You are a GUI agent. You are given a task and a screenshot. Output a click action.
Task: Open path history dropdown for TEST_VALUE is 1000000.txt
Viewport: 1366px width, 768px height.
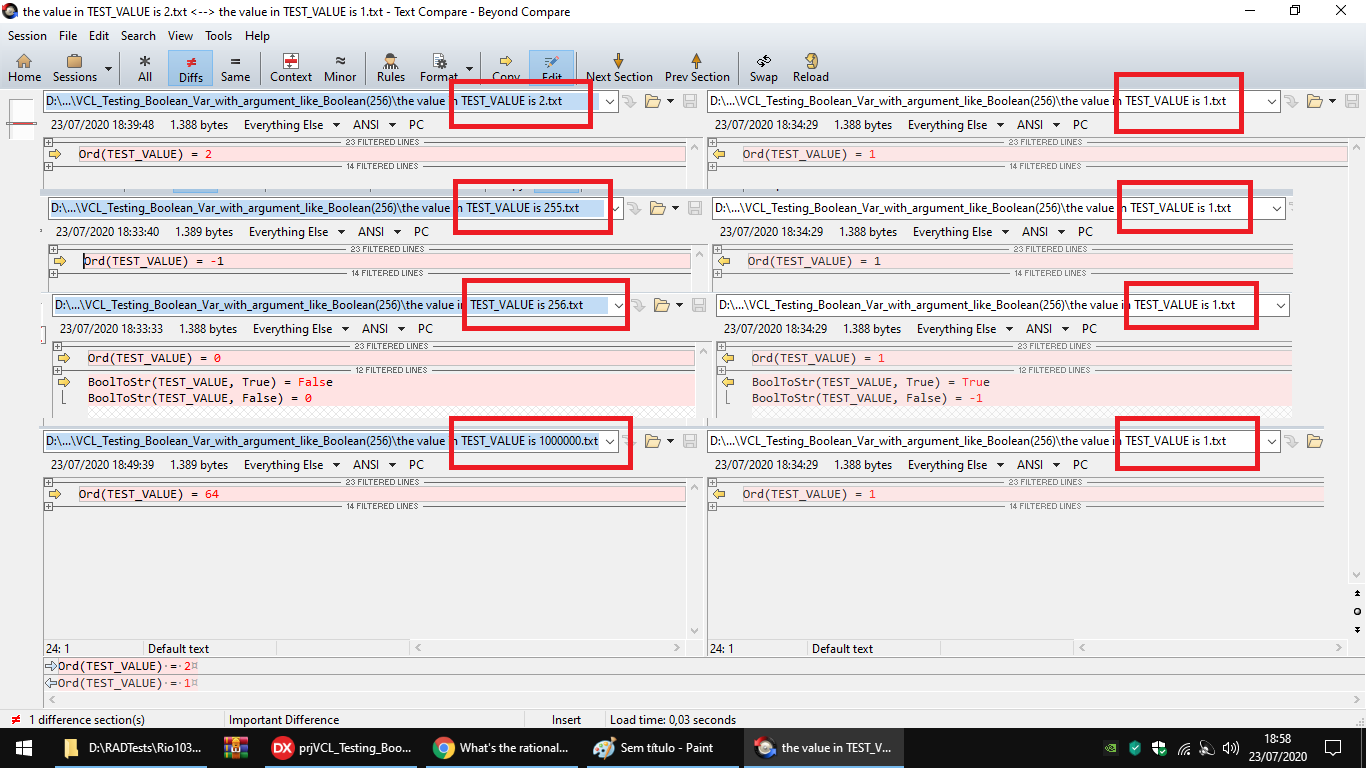[609, 441]
